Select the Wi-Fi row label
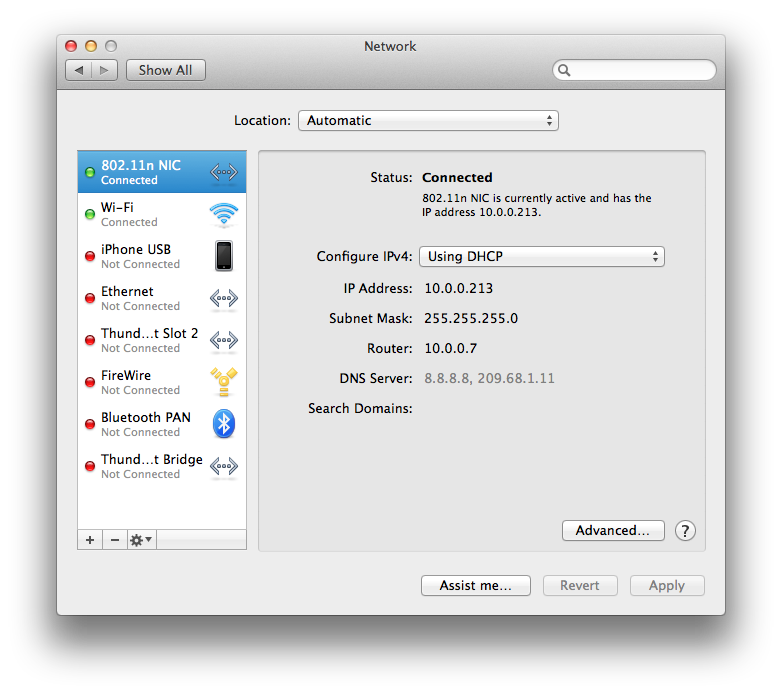The image size is (782, 694). pyautogui.click(x=117, y=207)
